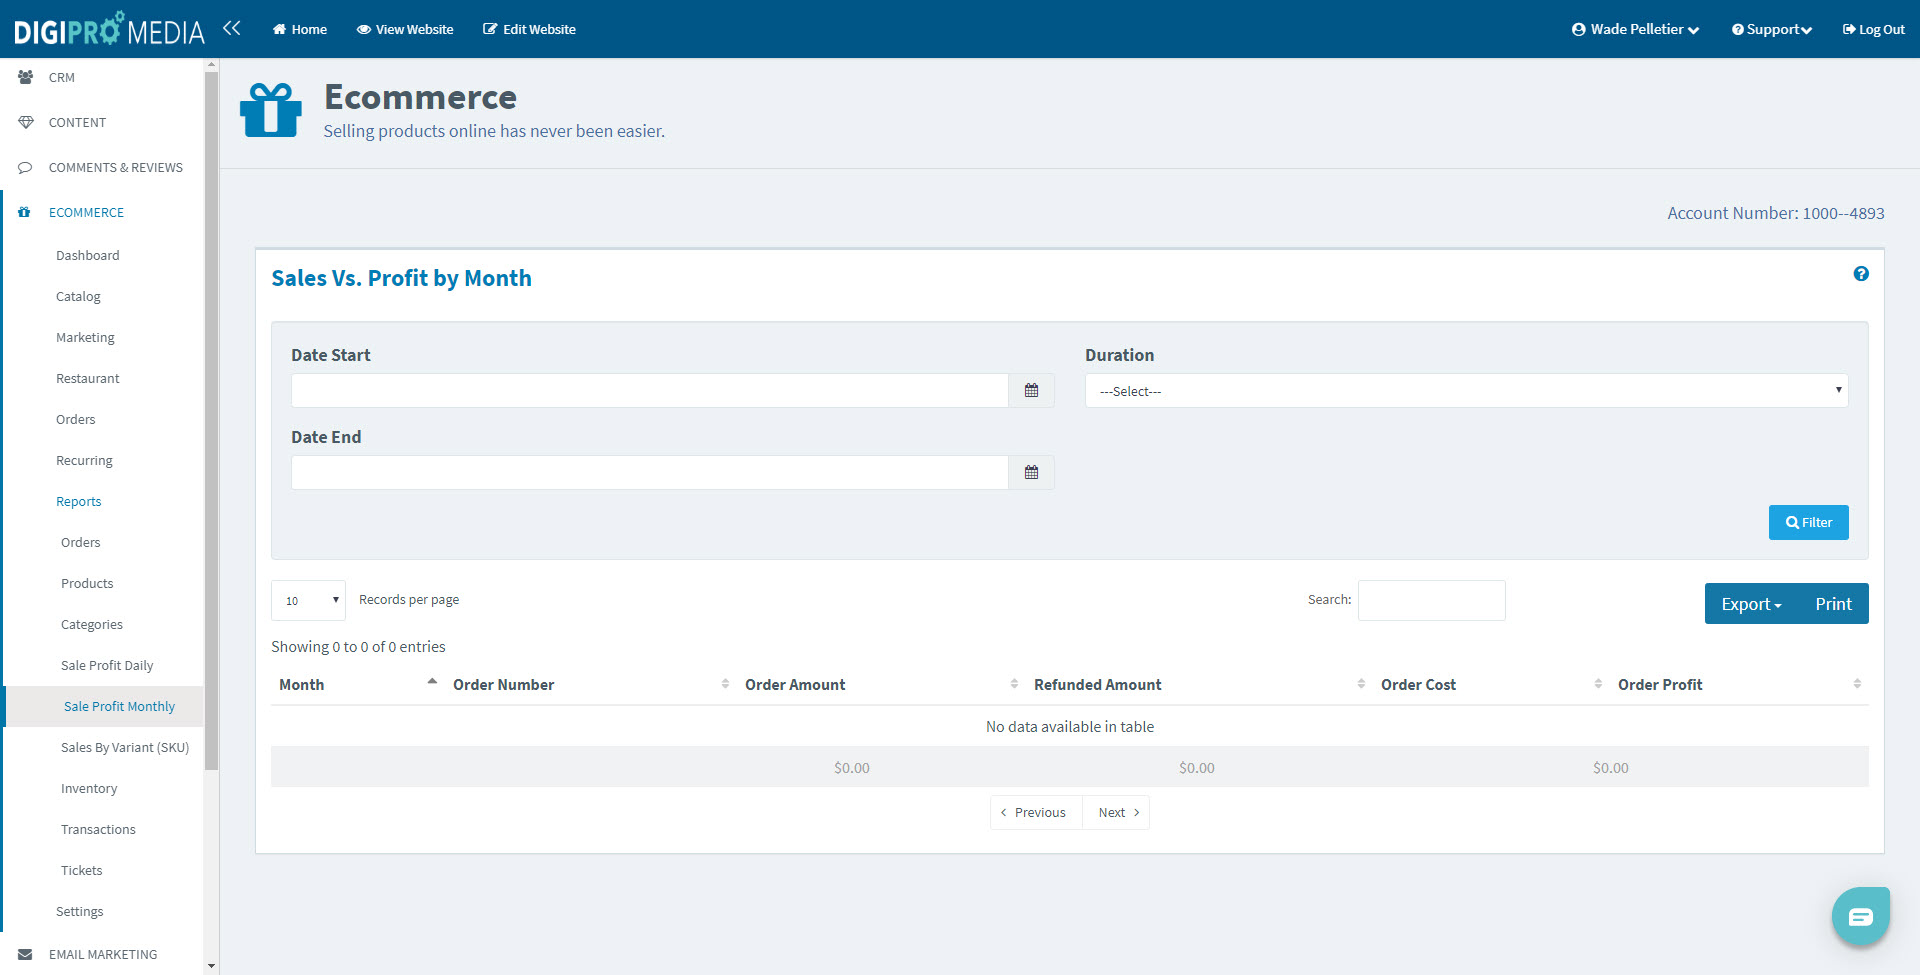Open Recurring in sidebar
The image size is (1920, 975).
[x=84, y=461]
